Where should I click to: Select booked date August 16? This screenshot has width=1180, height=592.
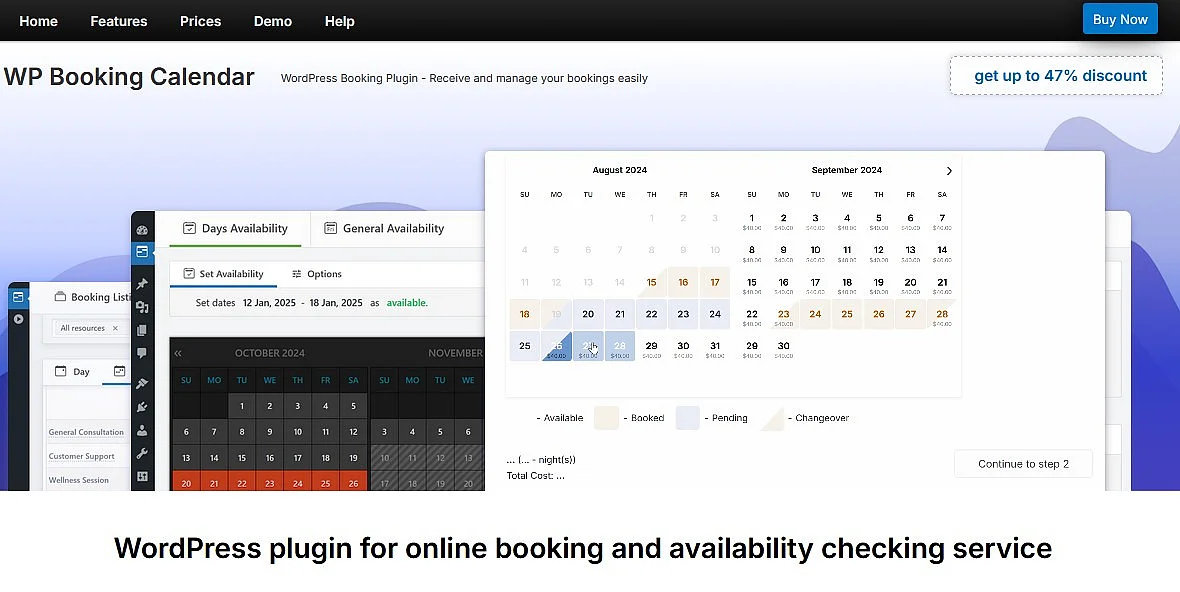(x=683, y=283)
